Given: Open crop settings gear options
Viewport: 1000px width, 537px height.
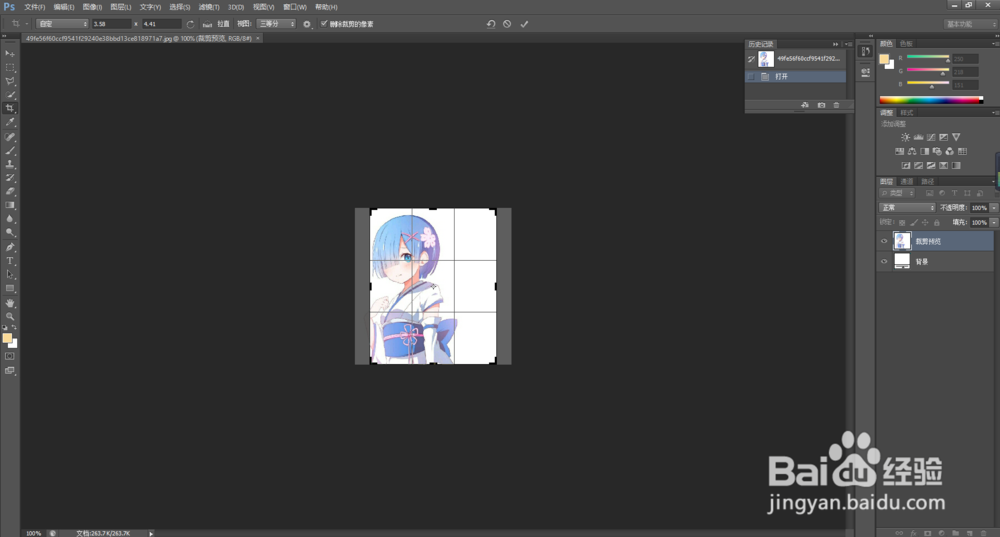Looking at the screenshot, I should 307,24.
